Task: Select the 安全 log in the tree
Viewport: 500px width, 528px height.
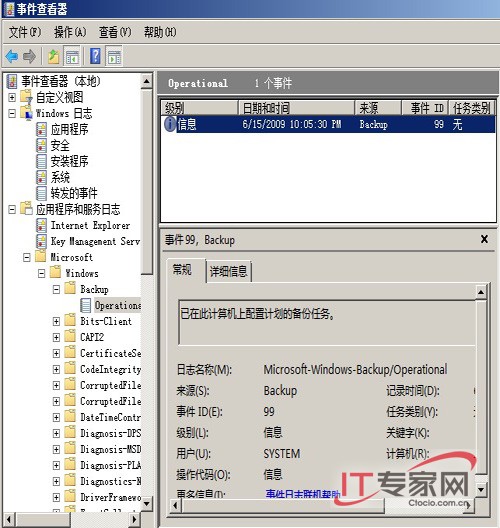Action: [60, 145]
